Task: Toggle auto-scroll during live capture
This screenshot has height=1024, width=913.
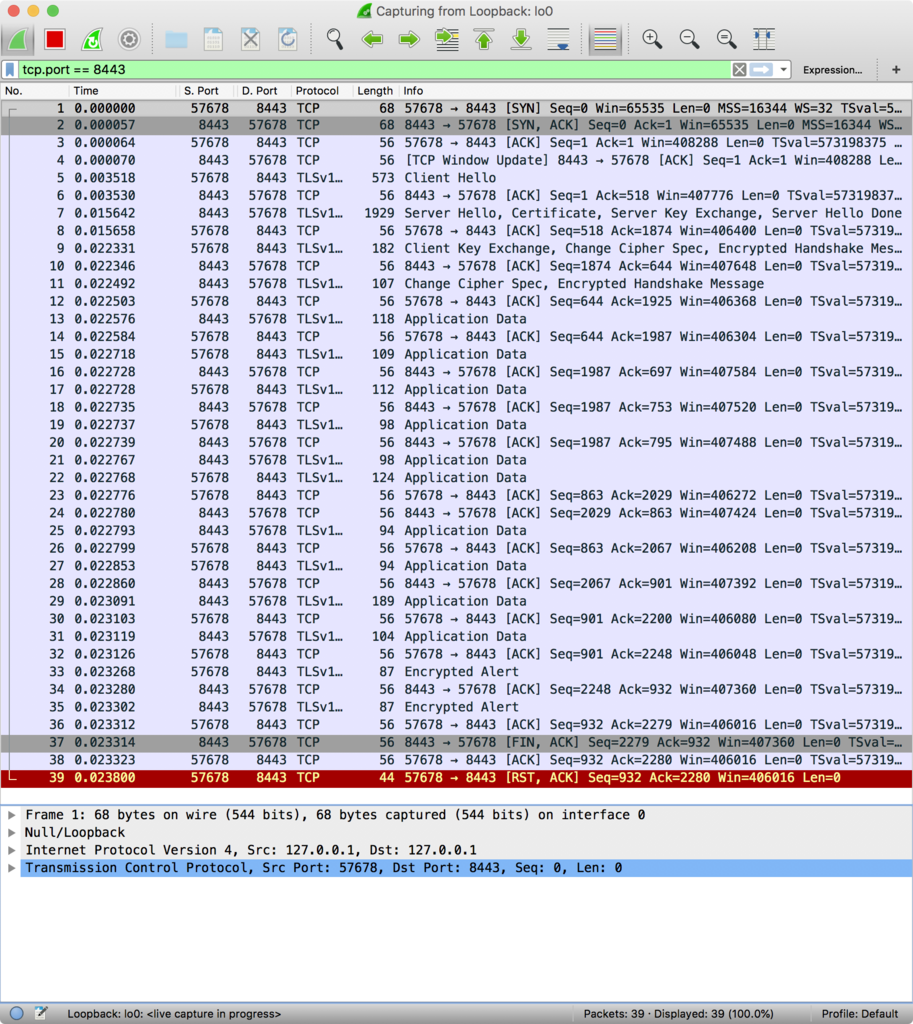Action: pyautogui.click(x=558, y=40)
